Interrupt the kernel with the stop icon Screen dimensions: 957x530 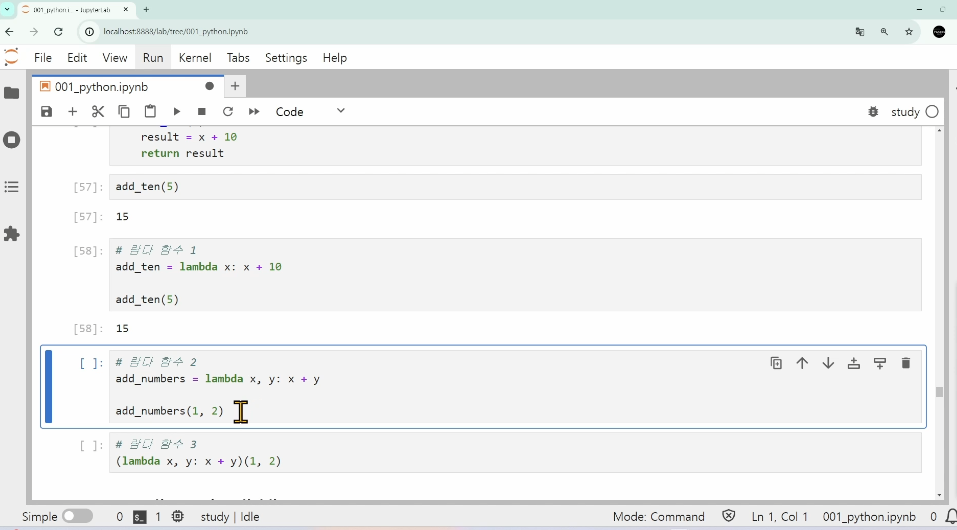click(x=202, y=112)
